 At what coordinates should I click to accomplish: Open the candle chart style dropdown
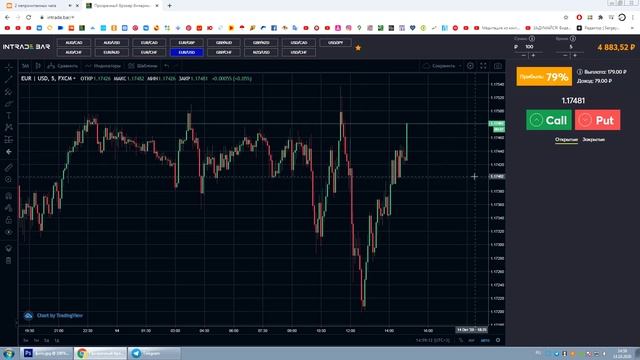(x=38, y=66)
